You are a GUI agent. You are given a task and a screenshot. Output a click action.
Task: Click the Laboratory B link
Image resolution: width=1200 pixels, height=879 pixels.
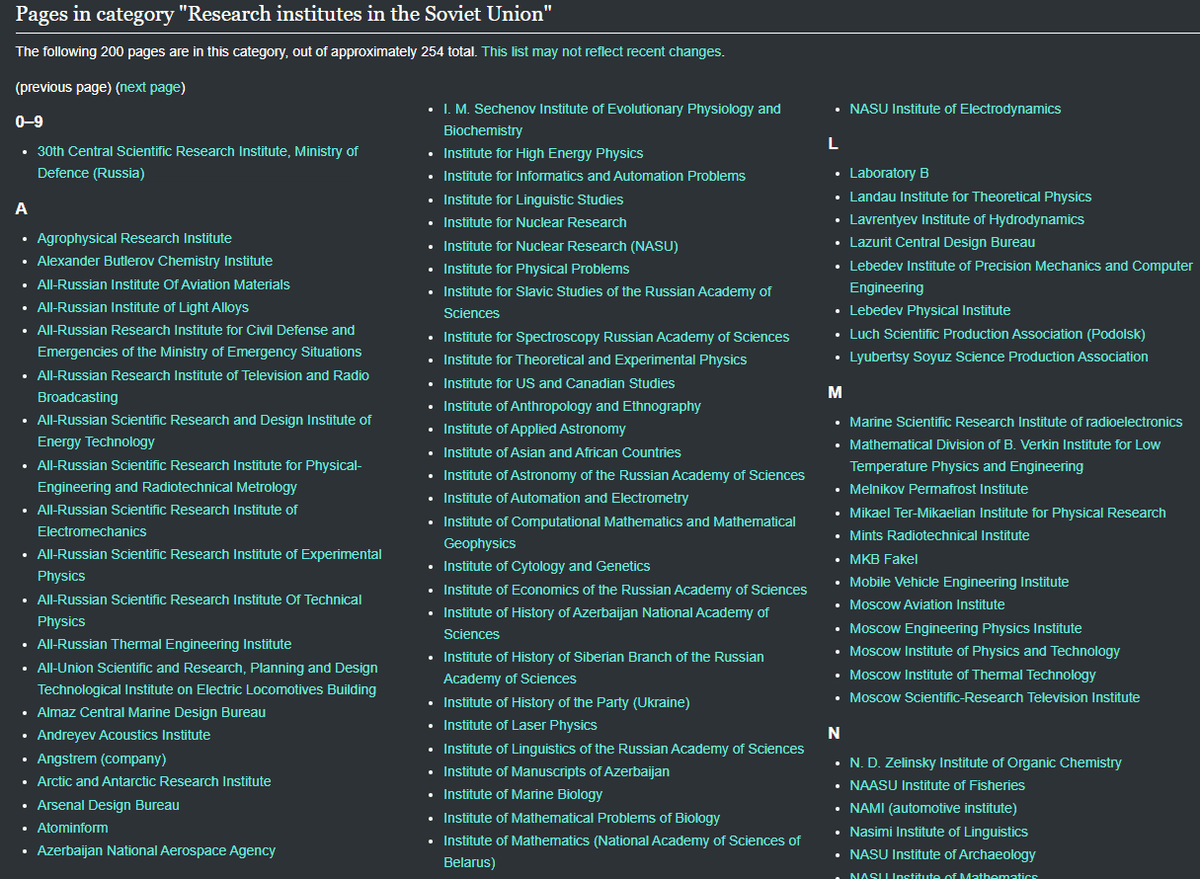[889, 173]
